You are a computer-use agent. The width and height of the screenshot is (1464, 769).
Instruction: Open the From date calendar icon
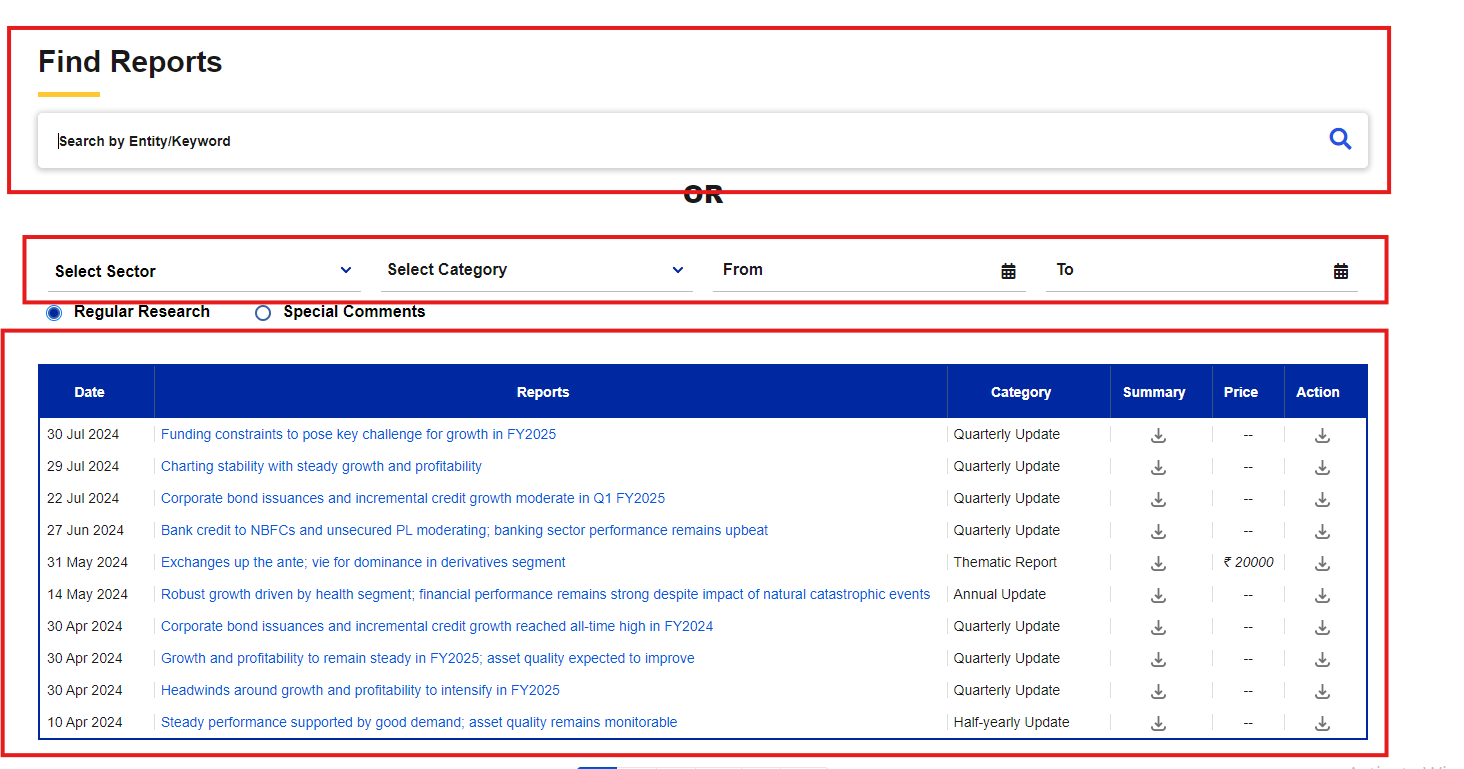pyautogui.click(x=1008, y=271)
